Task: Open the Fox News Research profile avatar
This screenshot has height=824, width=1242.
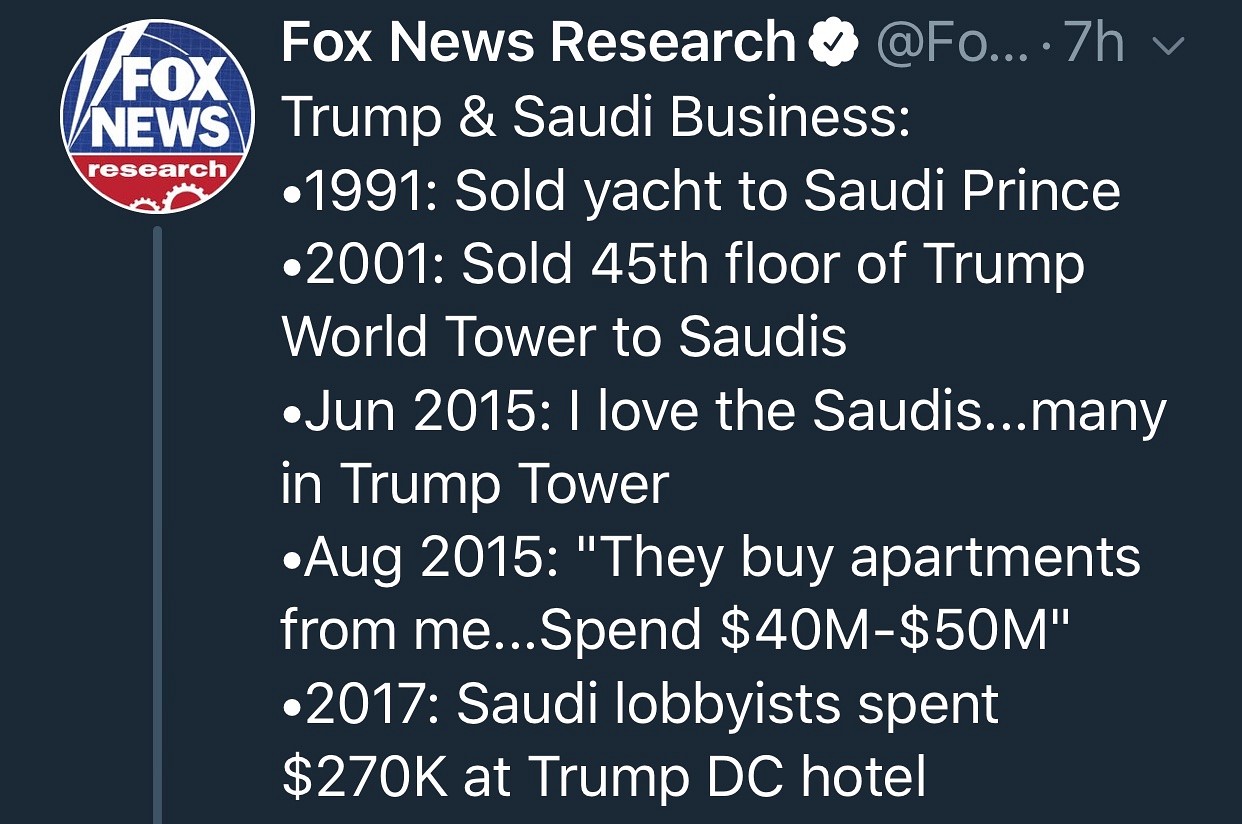Action: (158, 119)
